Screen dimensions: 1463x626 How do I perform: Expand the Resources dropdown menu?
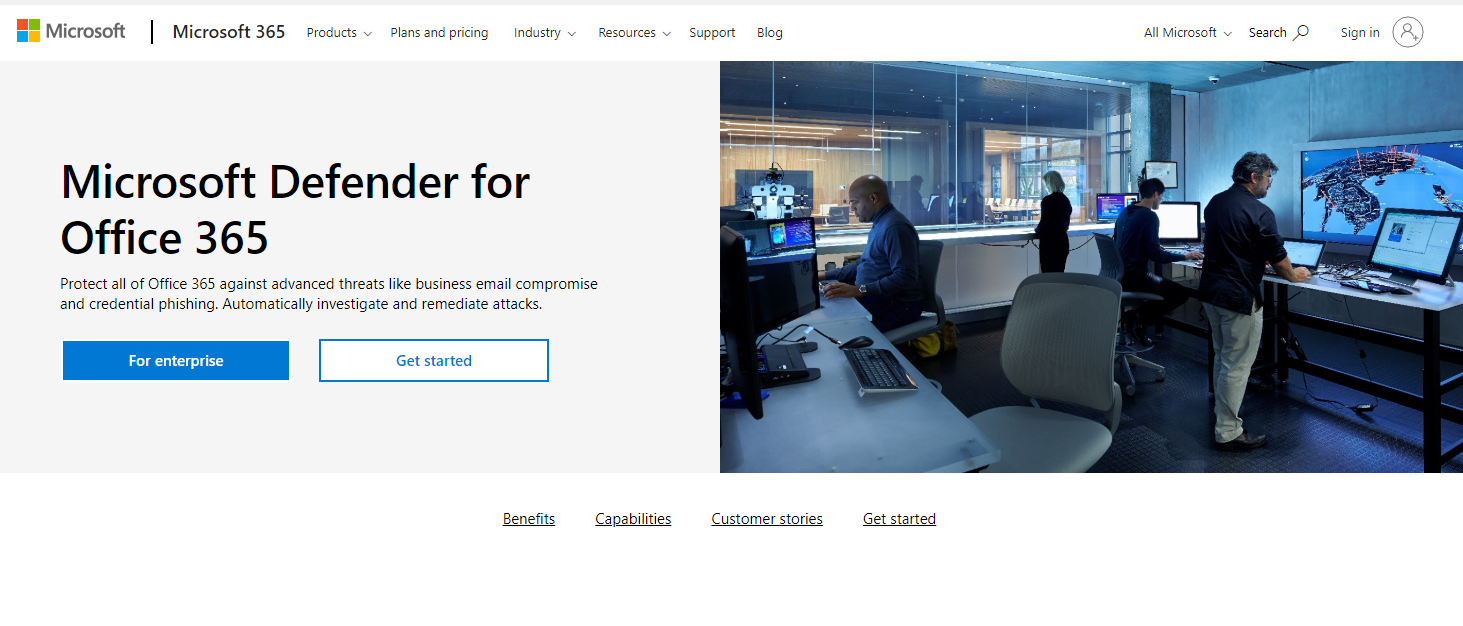[x=634, y=33]
